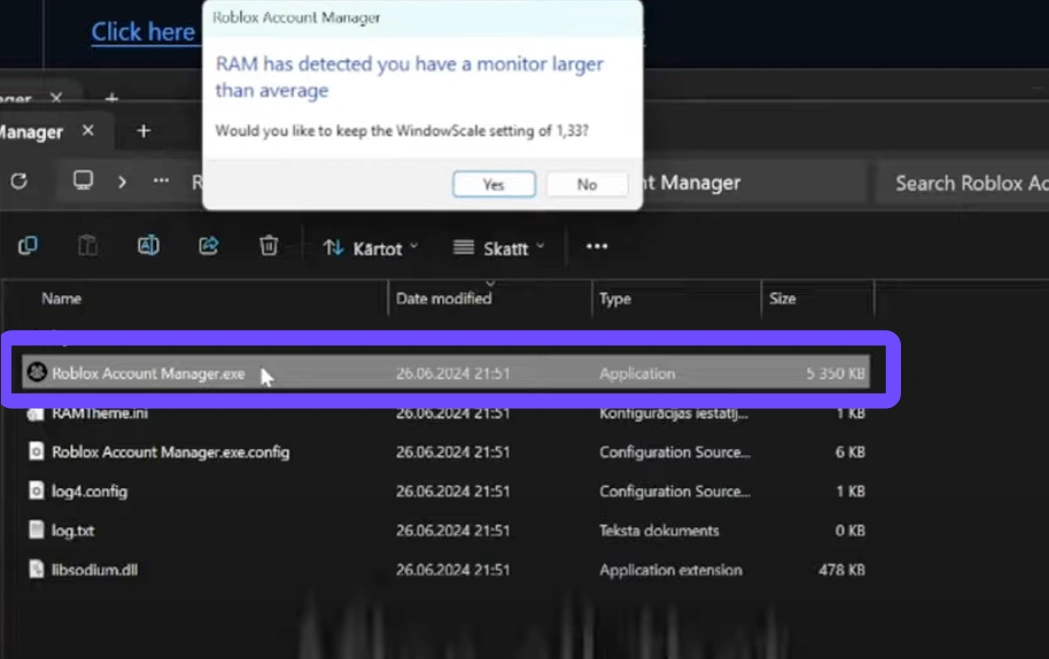Image resolution: width=1049 pixels, height=659 pixels.
Task: Click the libsodium.dll file icon
Action: pyautogui.click(x=36, y=569)
